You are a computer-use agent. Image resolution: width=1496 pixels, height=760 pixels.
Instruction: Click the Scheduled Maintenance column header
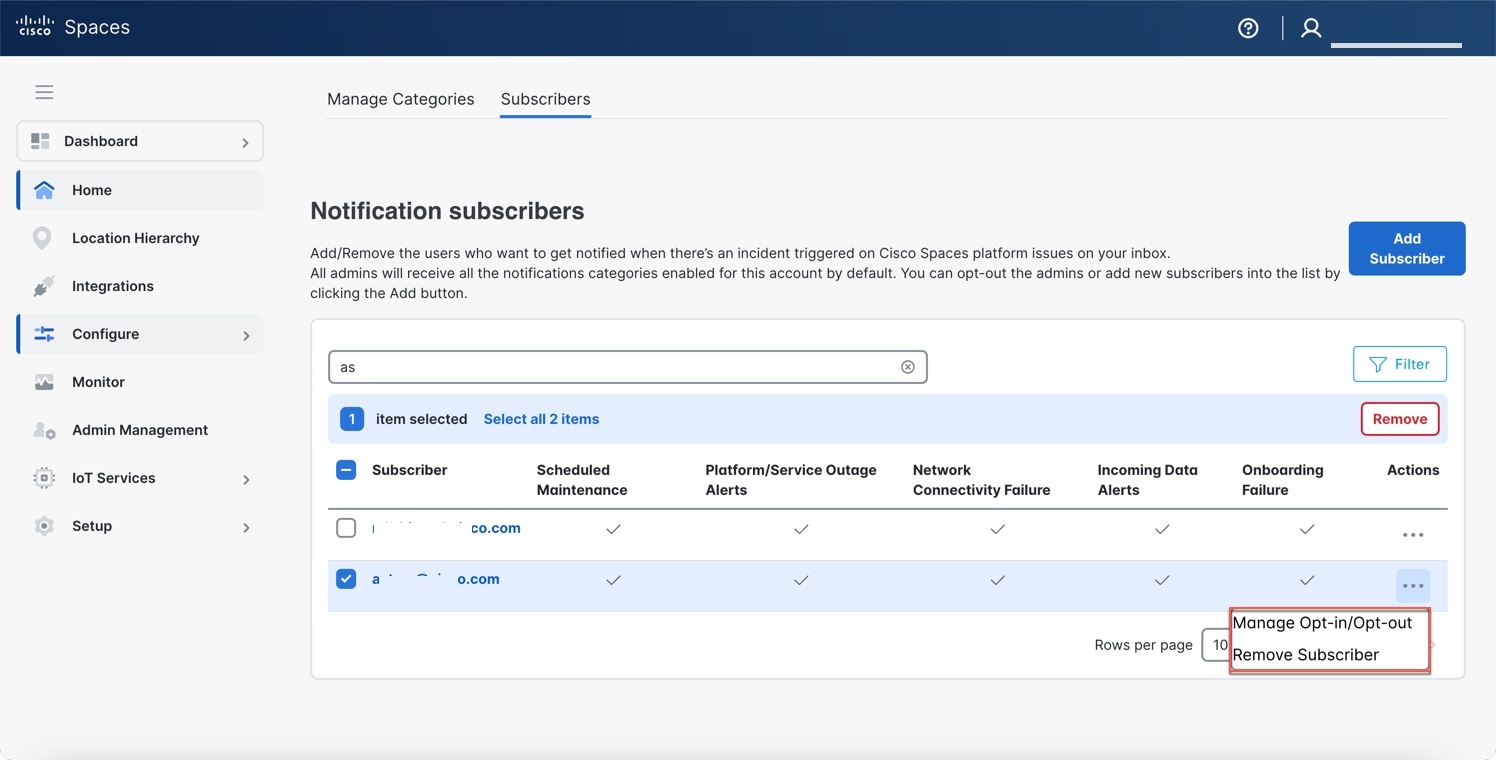[x=582, y=480]
